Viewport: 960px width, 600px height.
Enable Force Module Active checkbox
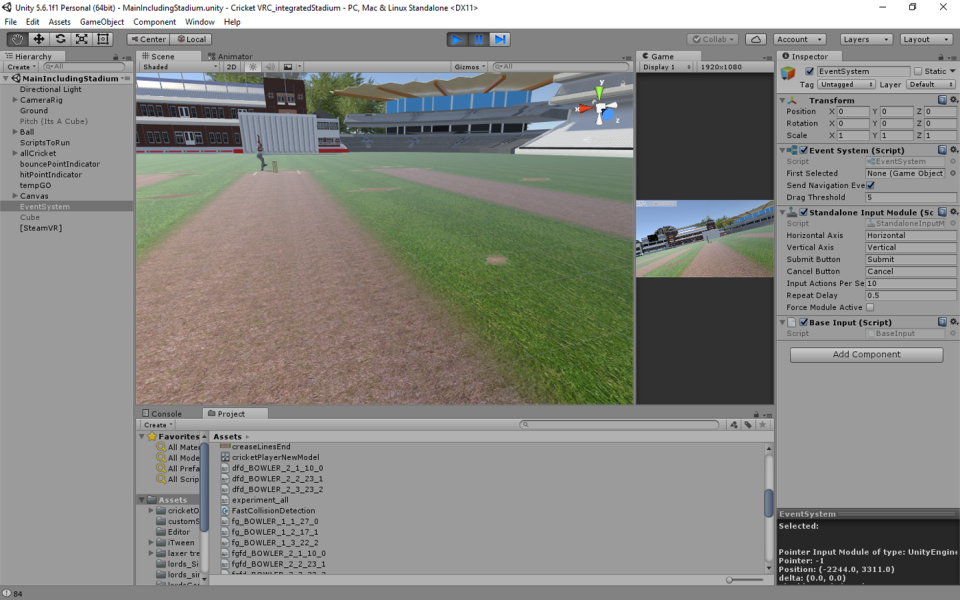point(870,307)
